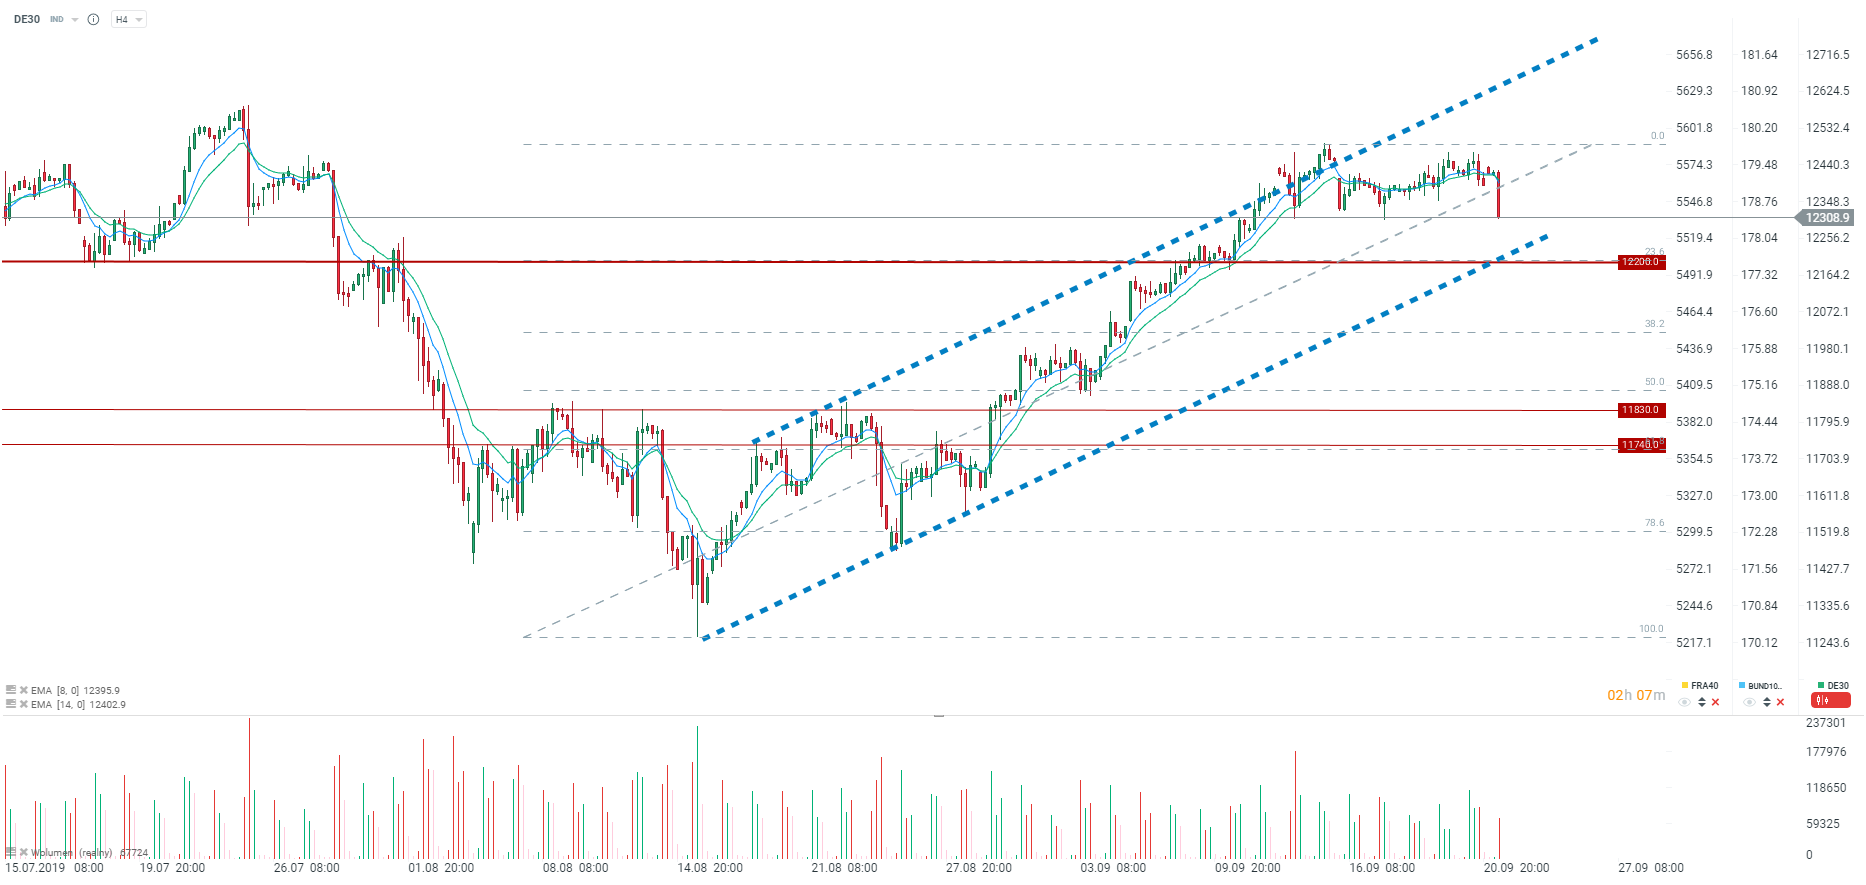Open settings icon for Wolumen indicator

tap(11, 853)
